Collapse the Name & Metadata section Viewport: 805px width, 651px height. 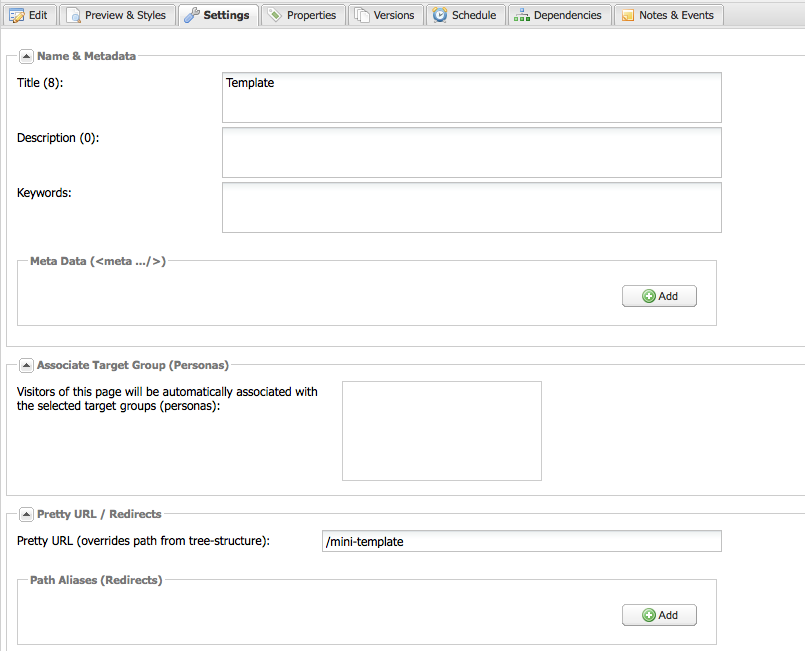coord(26,56)
